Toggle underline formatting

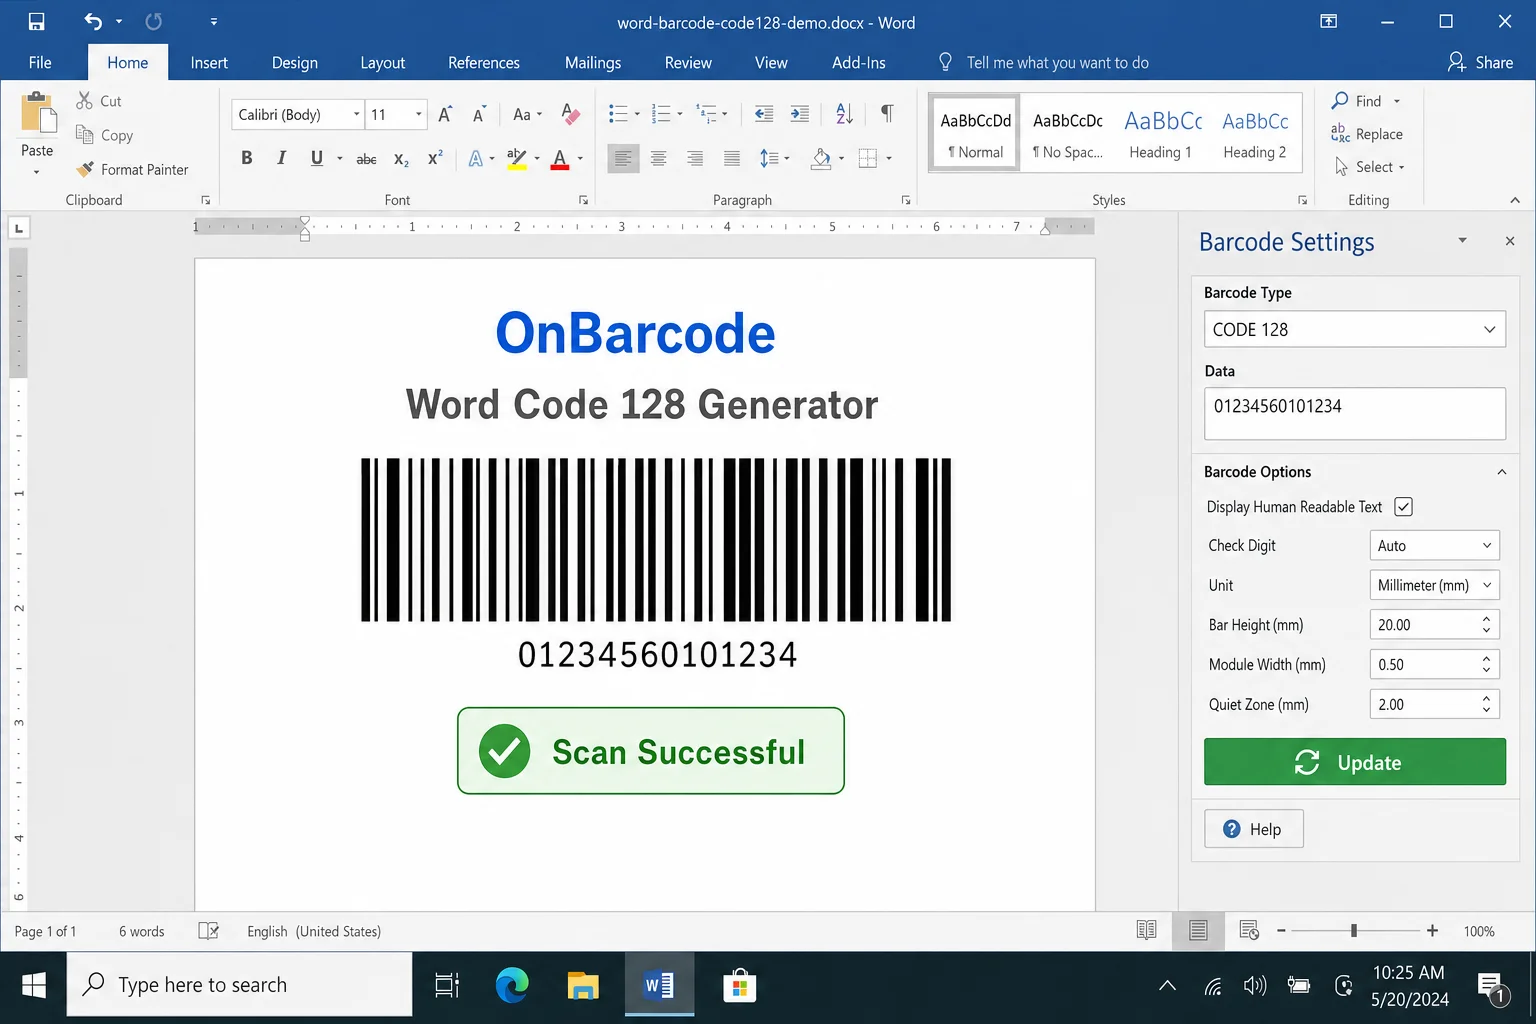[x=317, y=158]
